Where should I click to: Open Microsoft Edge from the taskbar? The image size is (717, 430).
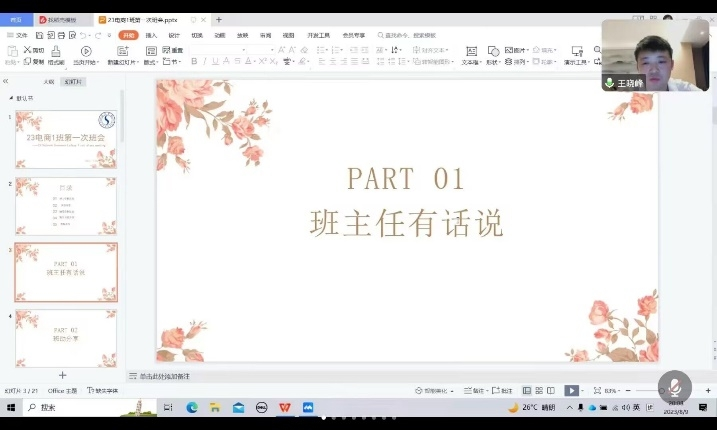(192, 407)
